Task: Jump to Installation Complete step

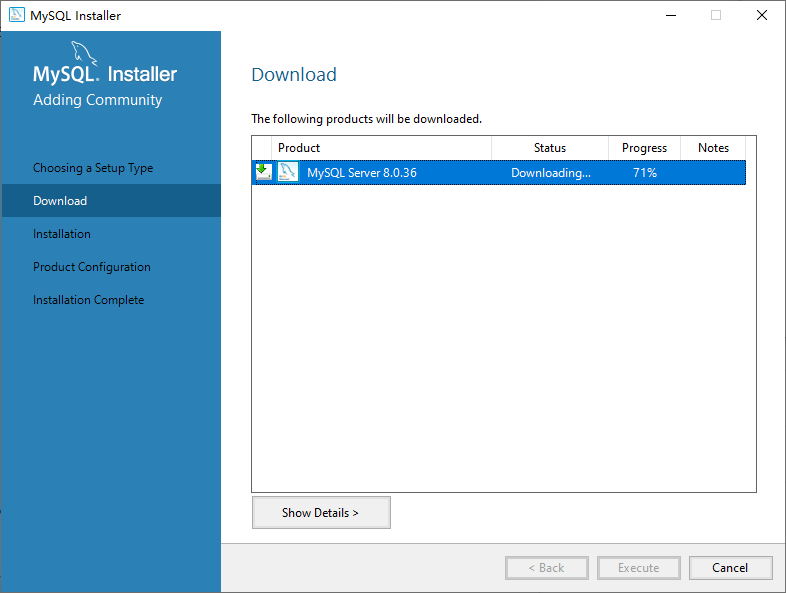Action: click(89, 300)
